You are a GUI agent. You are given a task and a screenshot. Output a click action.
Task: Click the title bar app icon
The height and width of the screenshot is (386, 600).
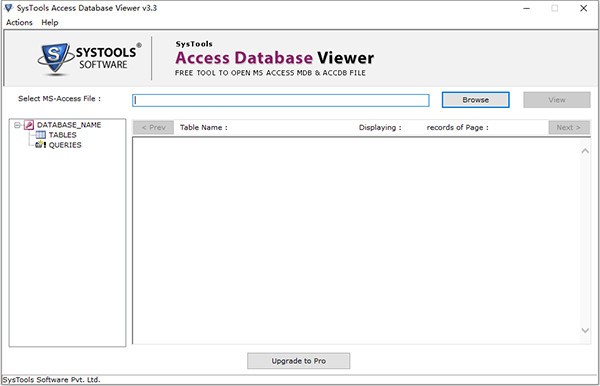pos(8,8)
